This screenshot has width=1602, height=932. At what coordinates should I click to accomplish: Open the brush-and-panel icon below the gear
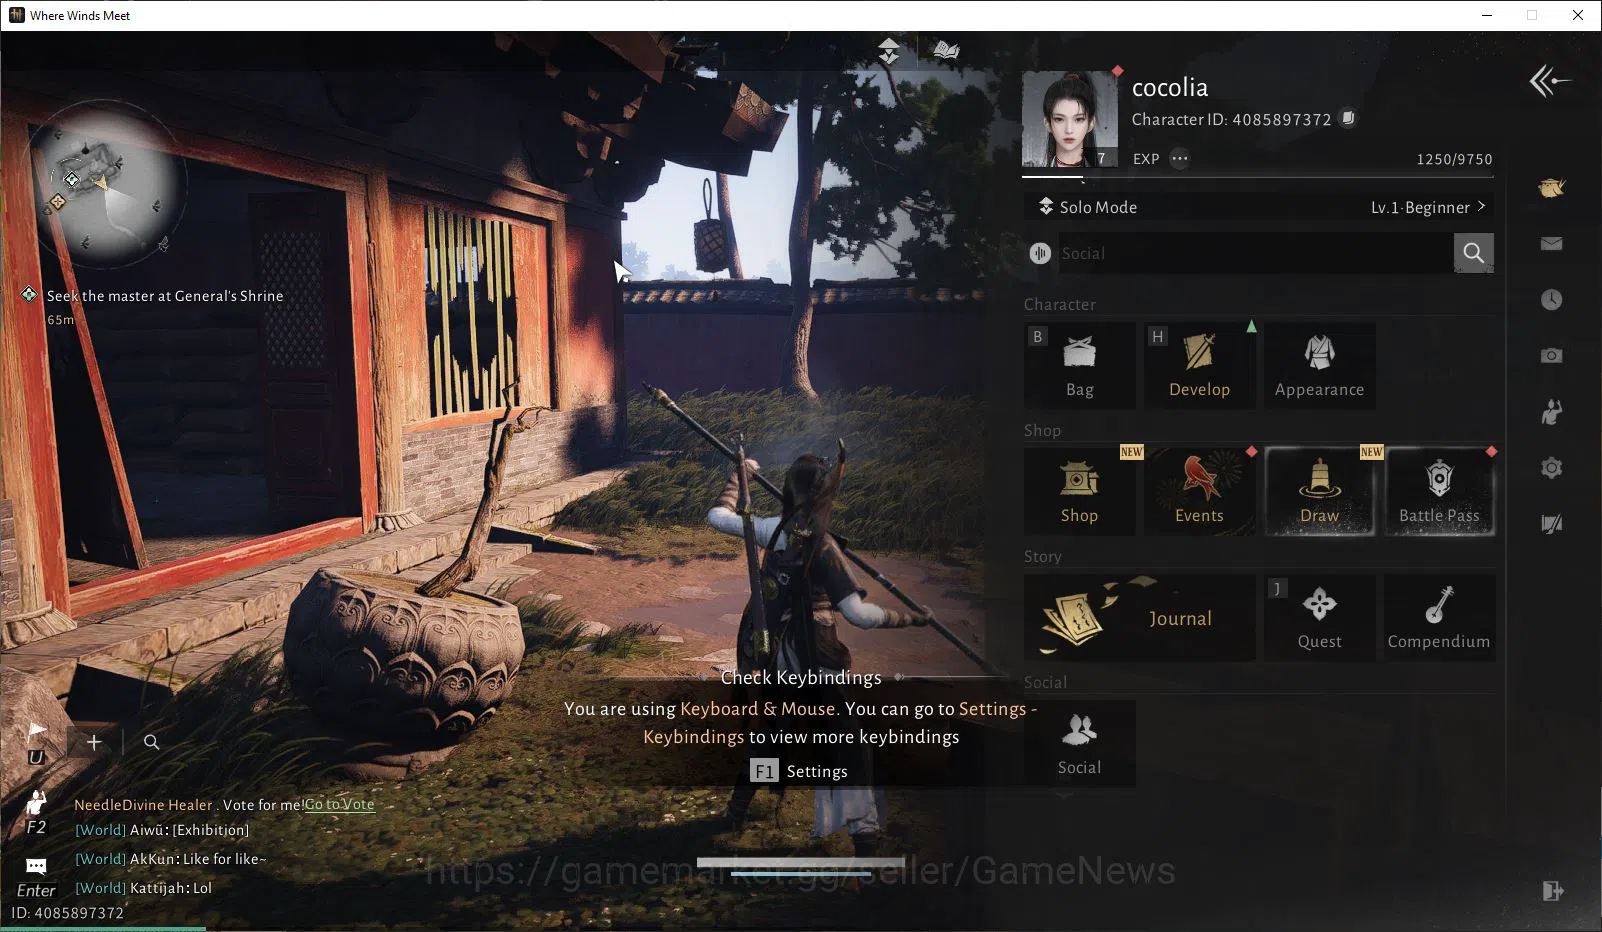click(1551, 523)
